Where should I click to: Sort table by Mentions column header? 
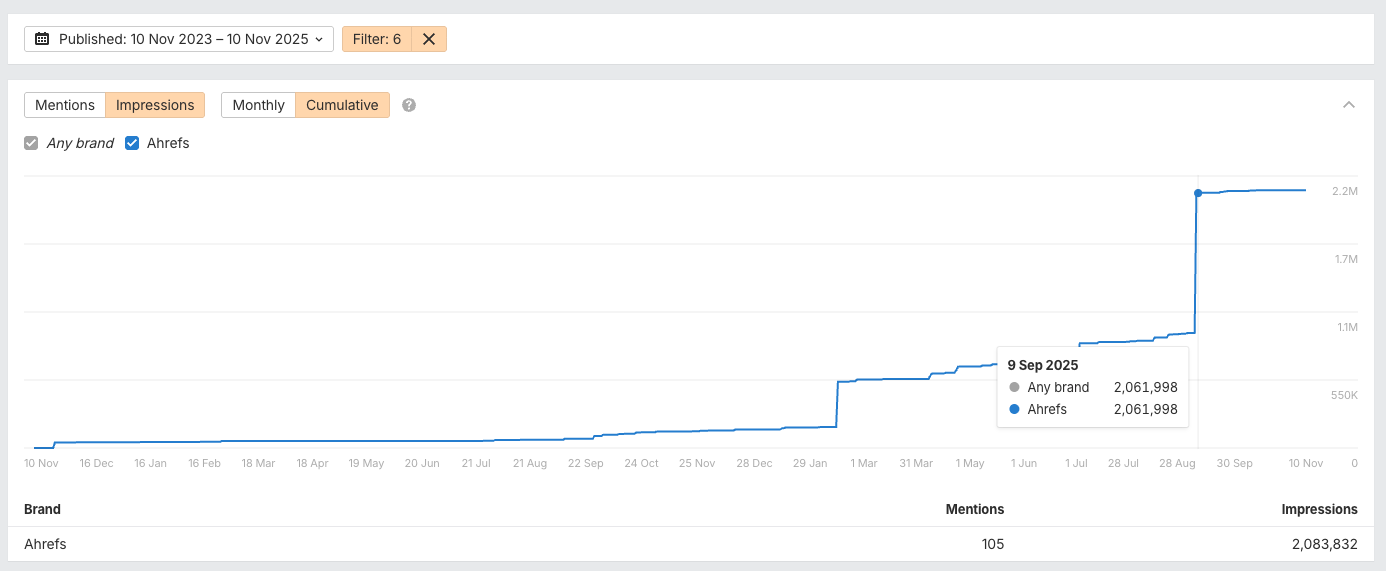[974, 509]
